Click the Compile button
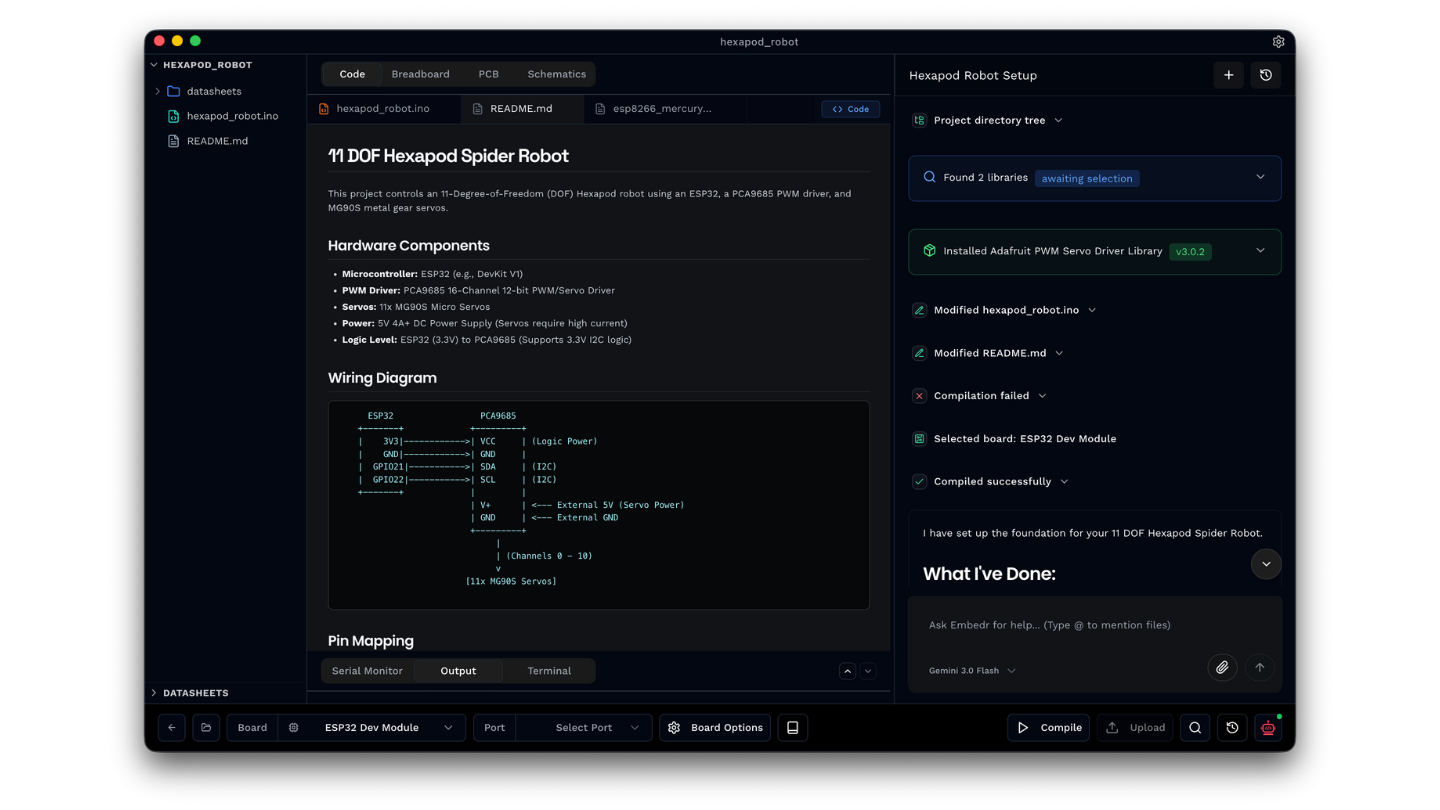The image size is (1440, 810). (1048, 727)
